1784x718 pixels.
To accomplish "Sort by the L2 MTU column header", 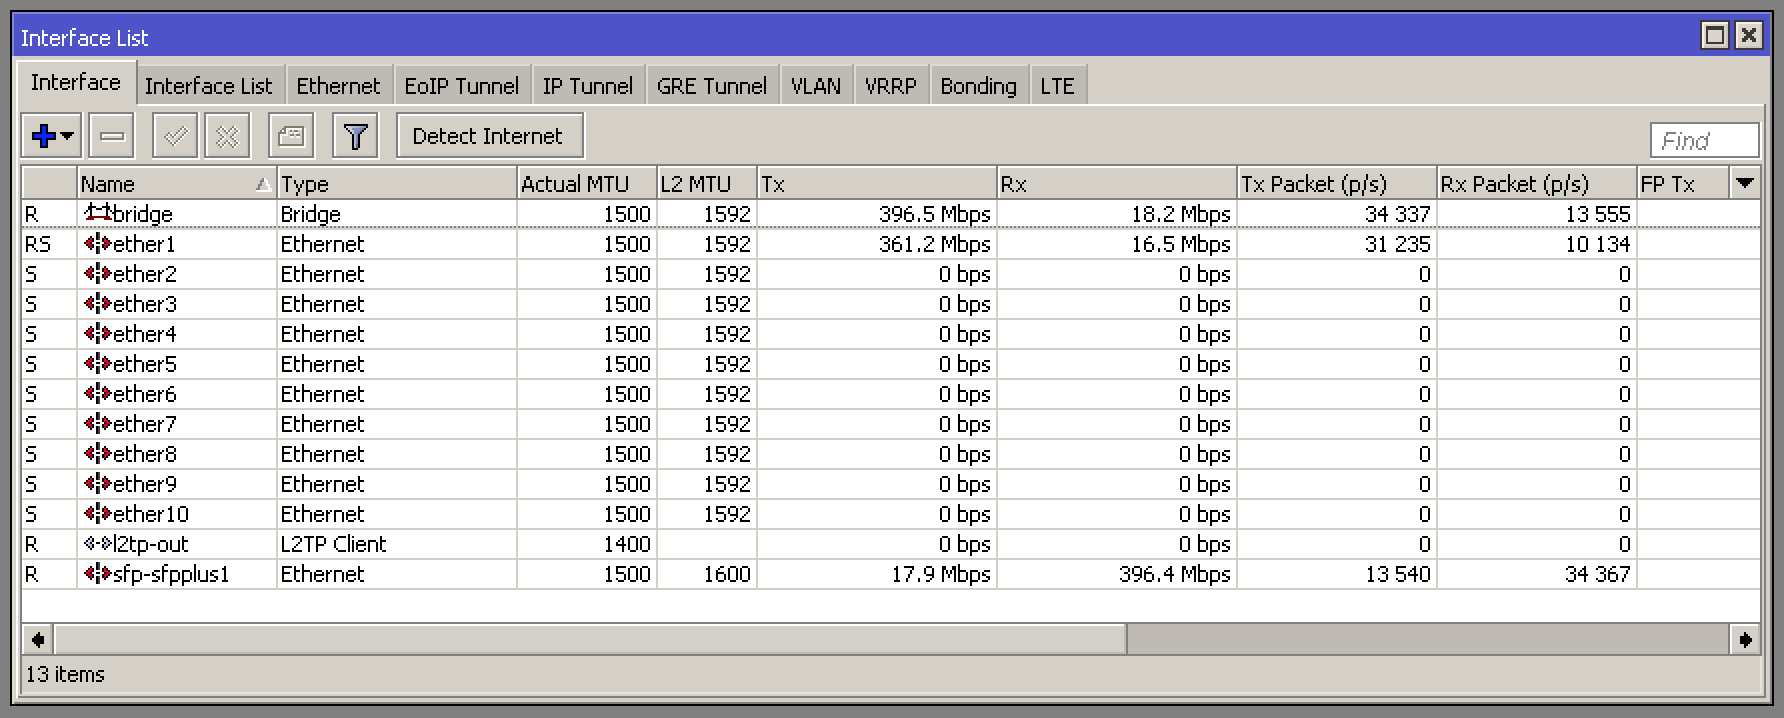I will click(706, 183).
